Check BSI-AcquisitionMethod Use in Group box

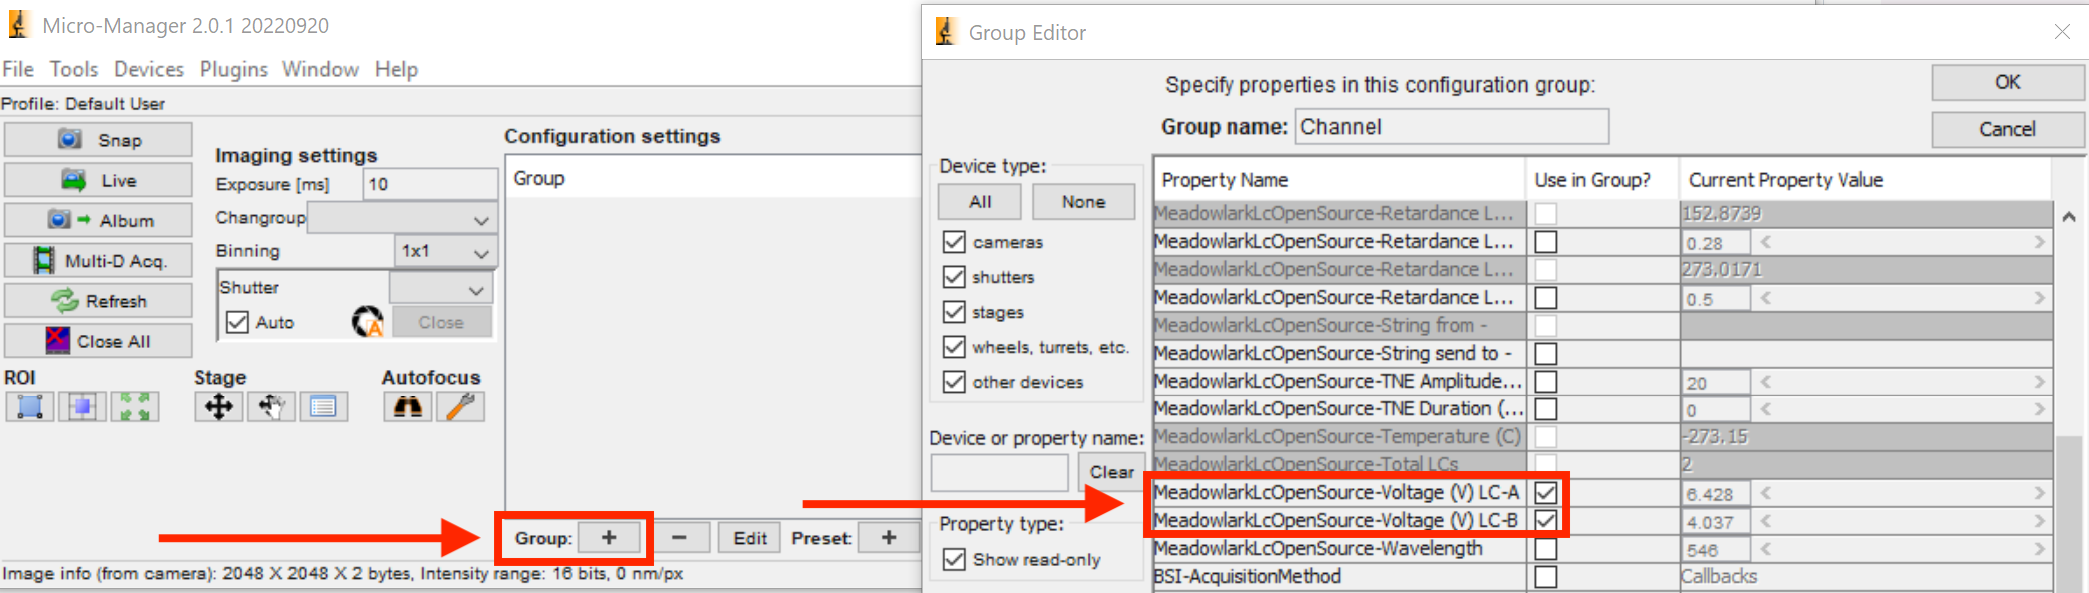[x=1546, y=576]
